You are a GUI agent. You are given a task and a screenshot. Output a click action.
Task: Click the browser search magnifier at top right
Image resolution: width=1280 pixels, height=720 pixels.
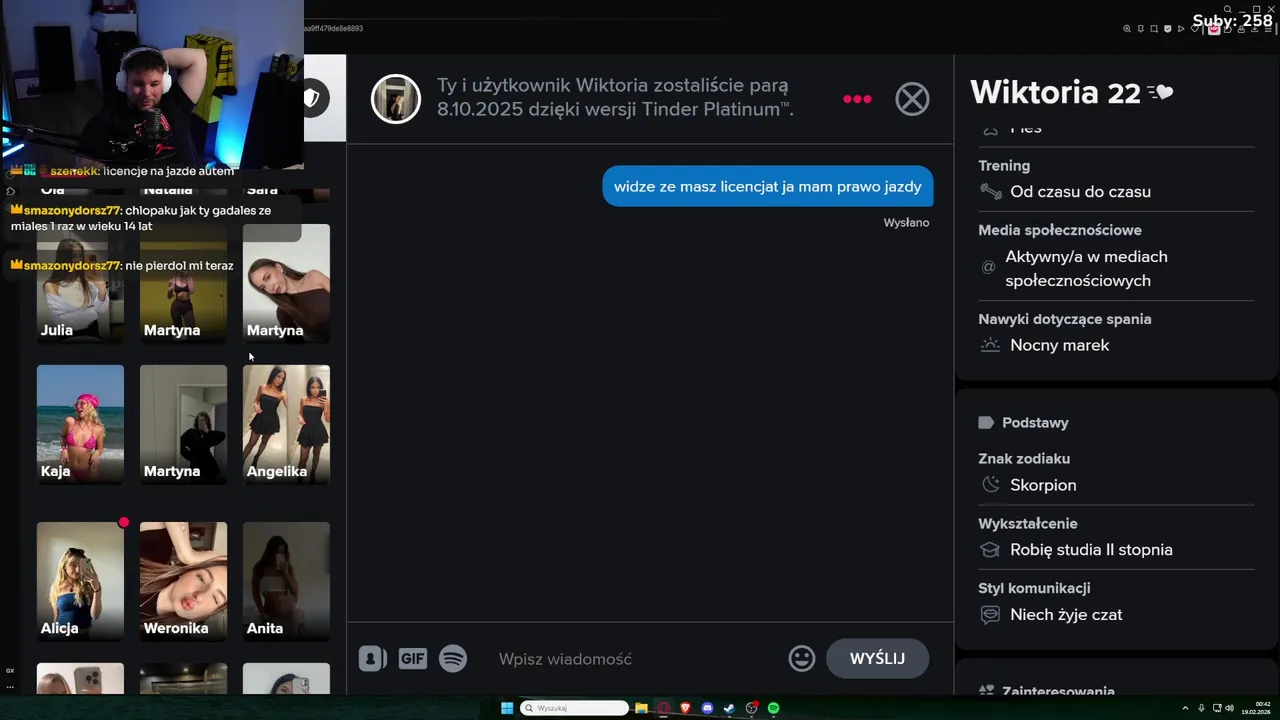1227,9
